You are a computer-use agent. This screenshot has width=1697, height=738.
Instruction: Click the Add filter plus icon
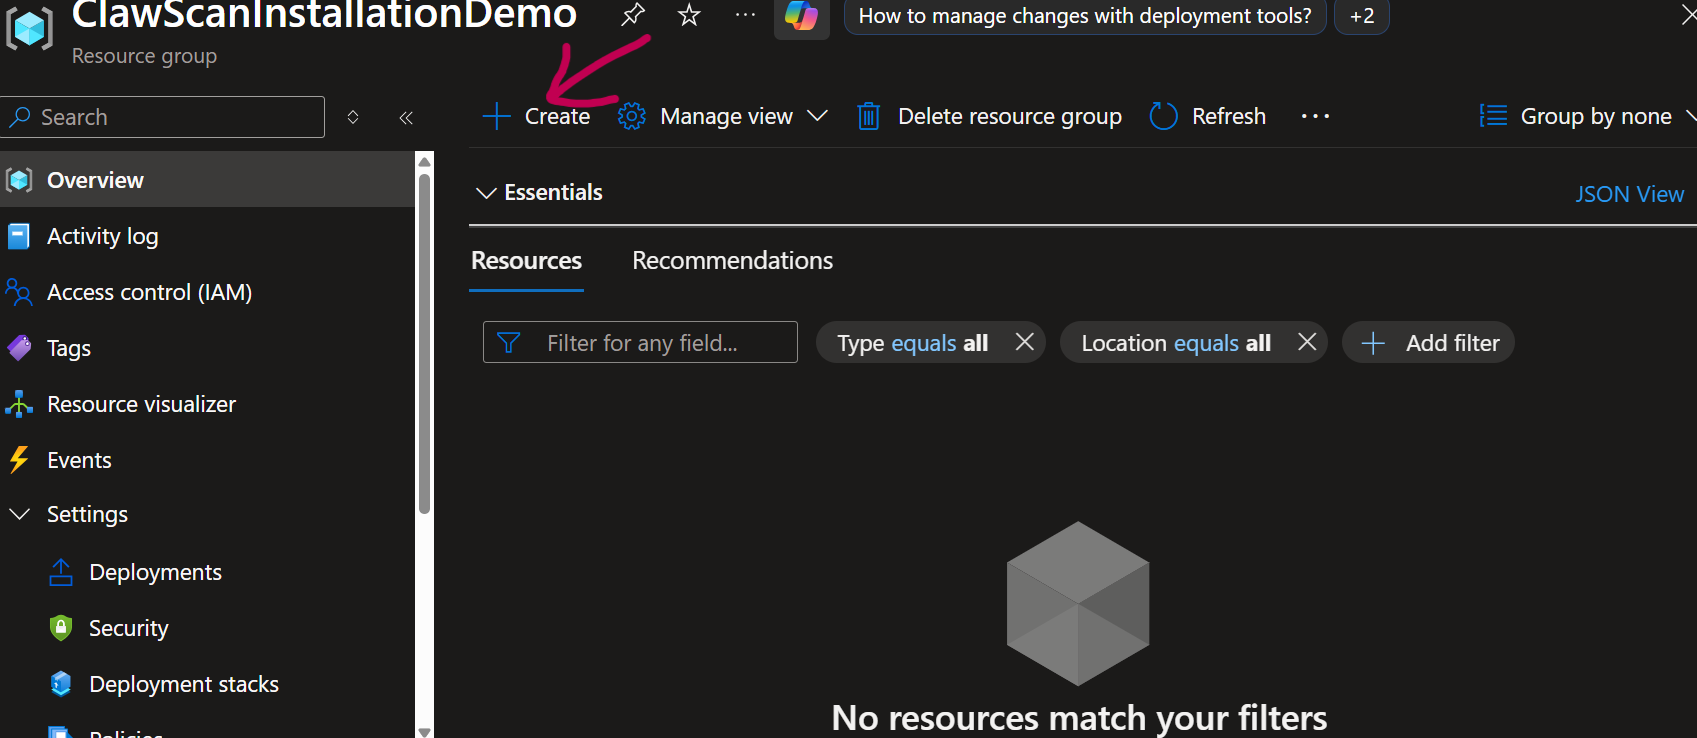pyautogui.click(x=1373, y=343)
